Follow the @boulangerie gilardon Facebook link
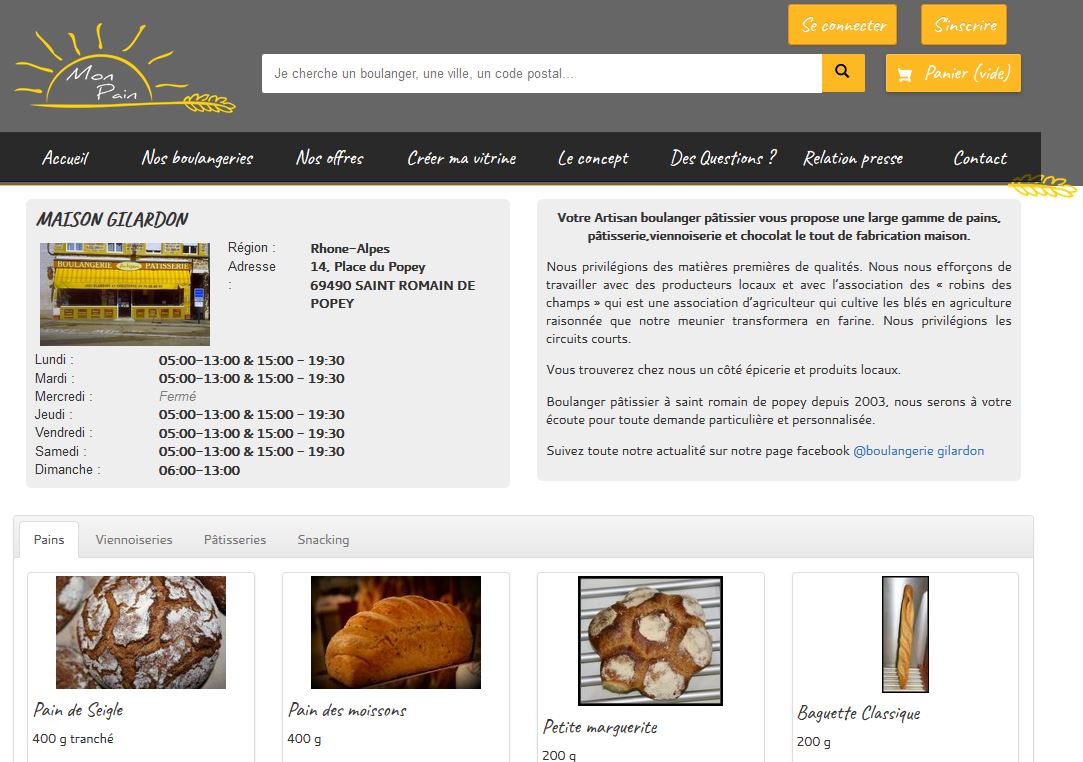This screenshot has height=762, width=1083. click(x=918, y=451)
